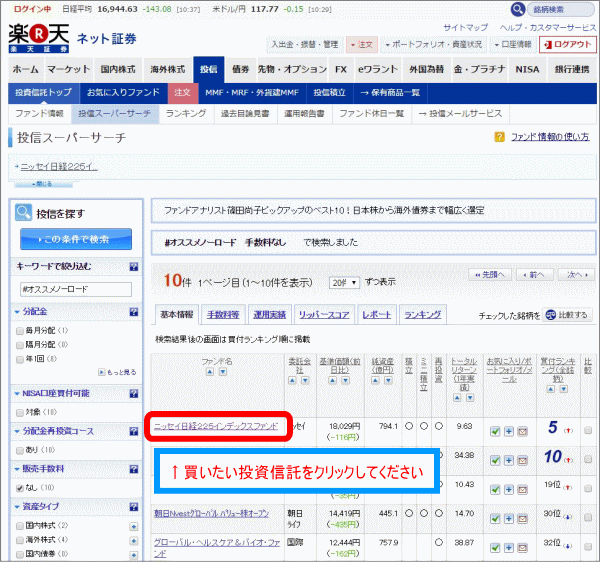Click the 銘柄検索 search box
The width and height of the screenshot is (600, 562).
point(560,10)
